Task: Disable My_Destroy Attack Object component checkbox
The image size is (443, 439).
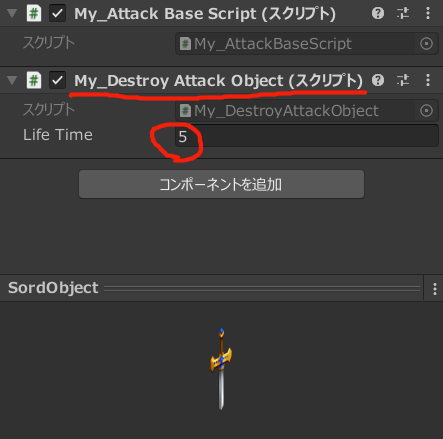Action: coord(57,80)
